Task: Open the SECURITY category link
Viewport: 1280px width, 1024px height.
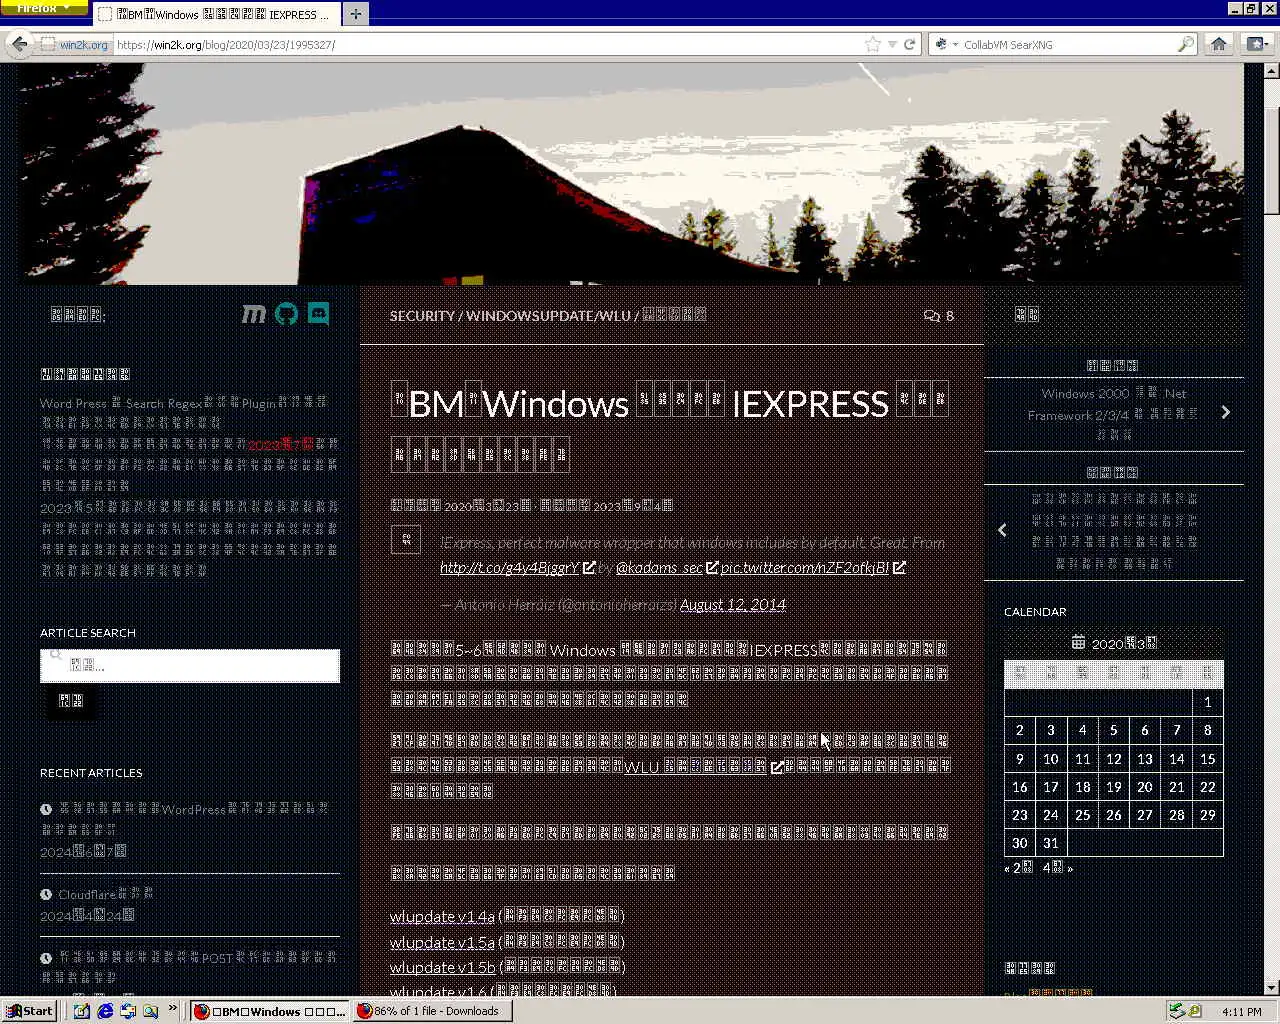Action: [422, 315]
